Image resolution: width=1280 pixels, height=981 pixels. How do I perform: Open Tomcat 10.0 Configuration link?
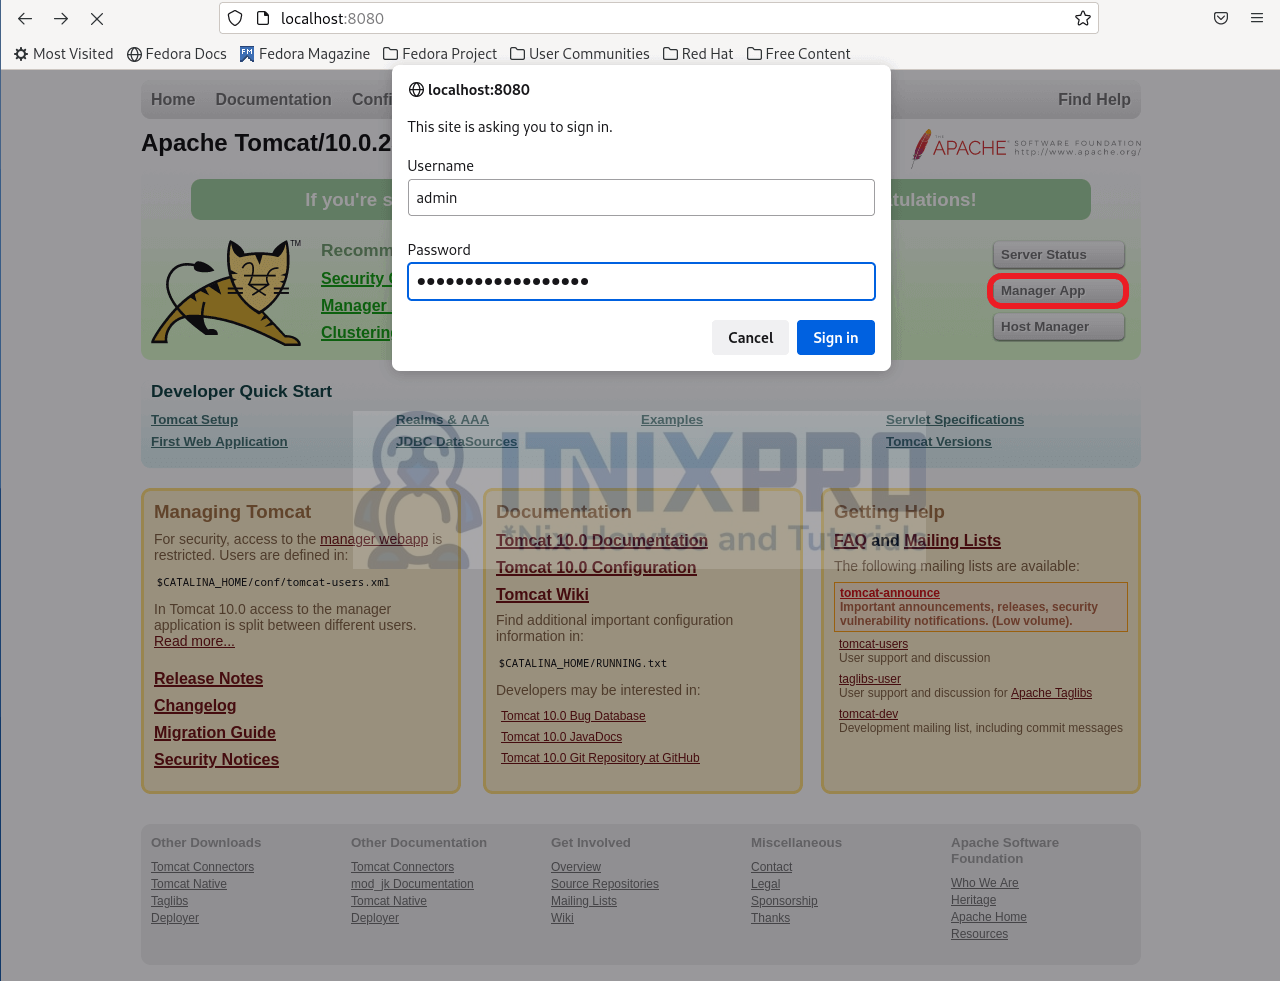[x=596, y=567]
